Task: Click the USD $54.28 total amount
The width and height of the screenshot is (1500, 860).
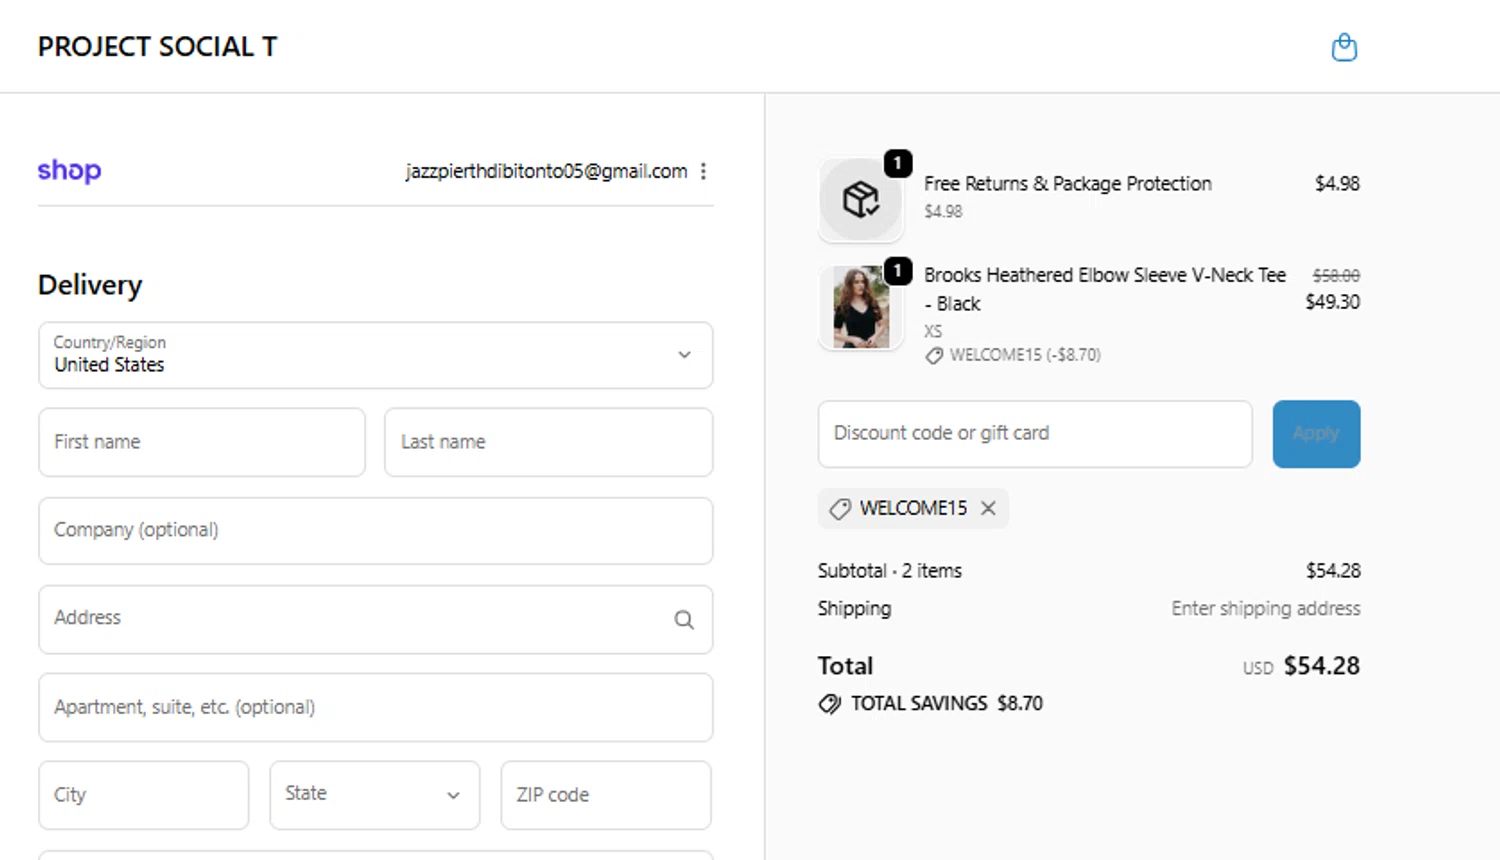Action: pos(1301,666)
